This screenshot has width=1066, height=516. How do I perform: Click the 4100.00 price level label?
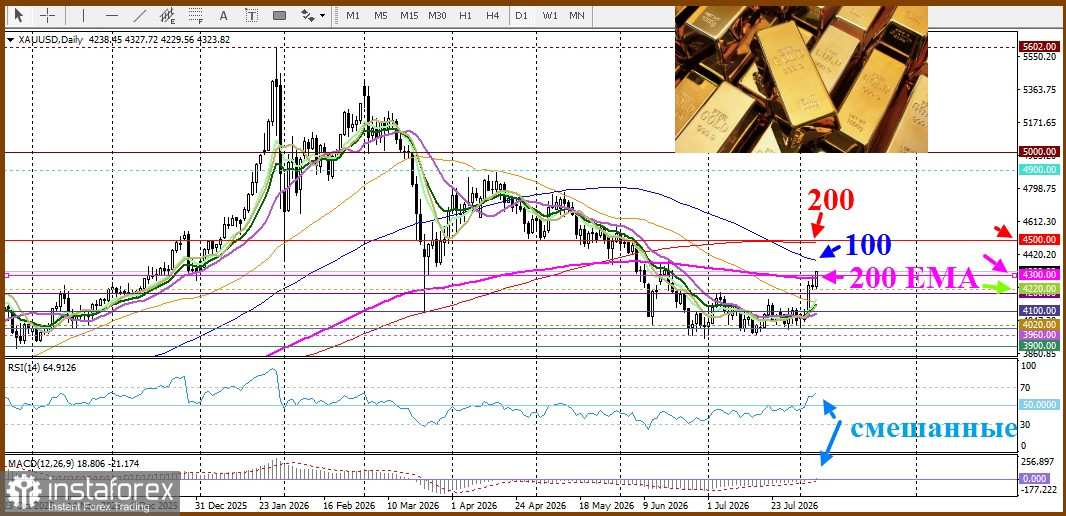click(x=1039, y=310)
